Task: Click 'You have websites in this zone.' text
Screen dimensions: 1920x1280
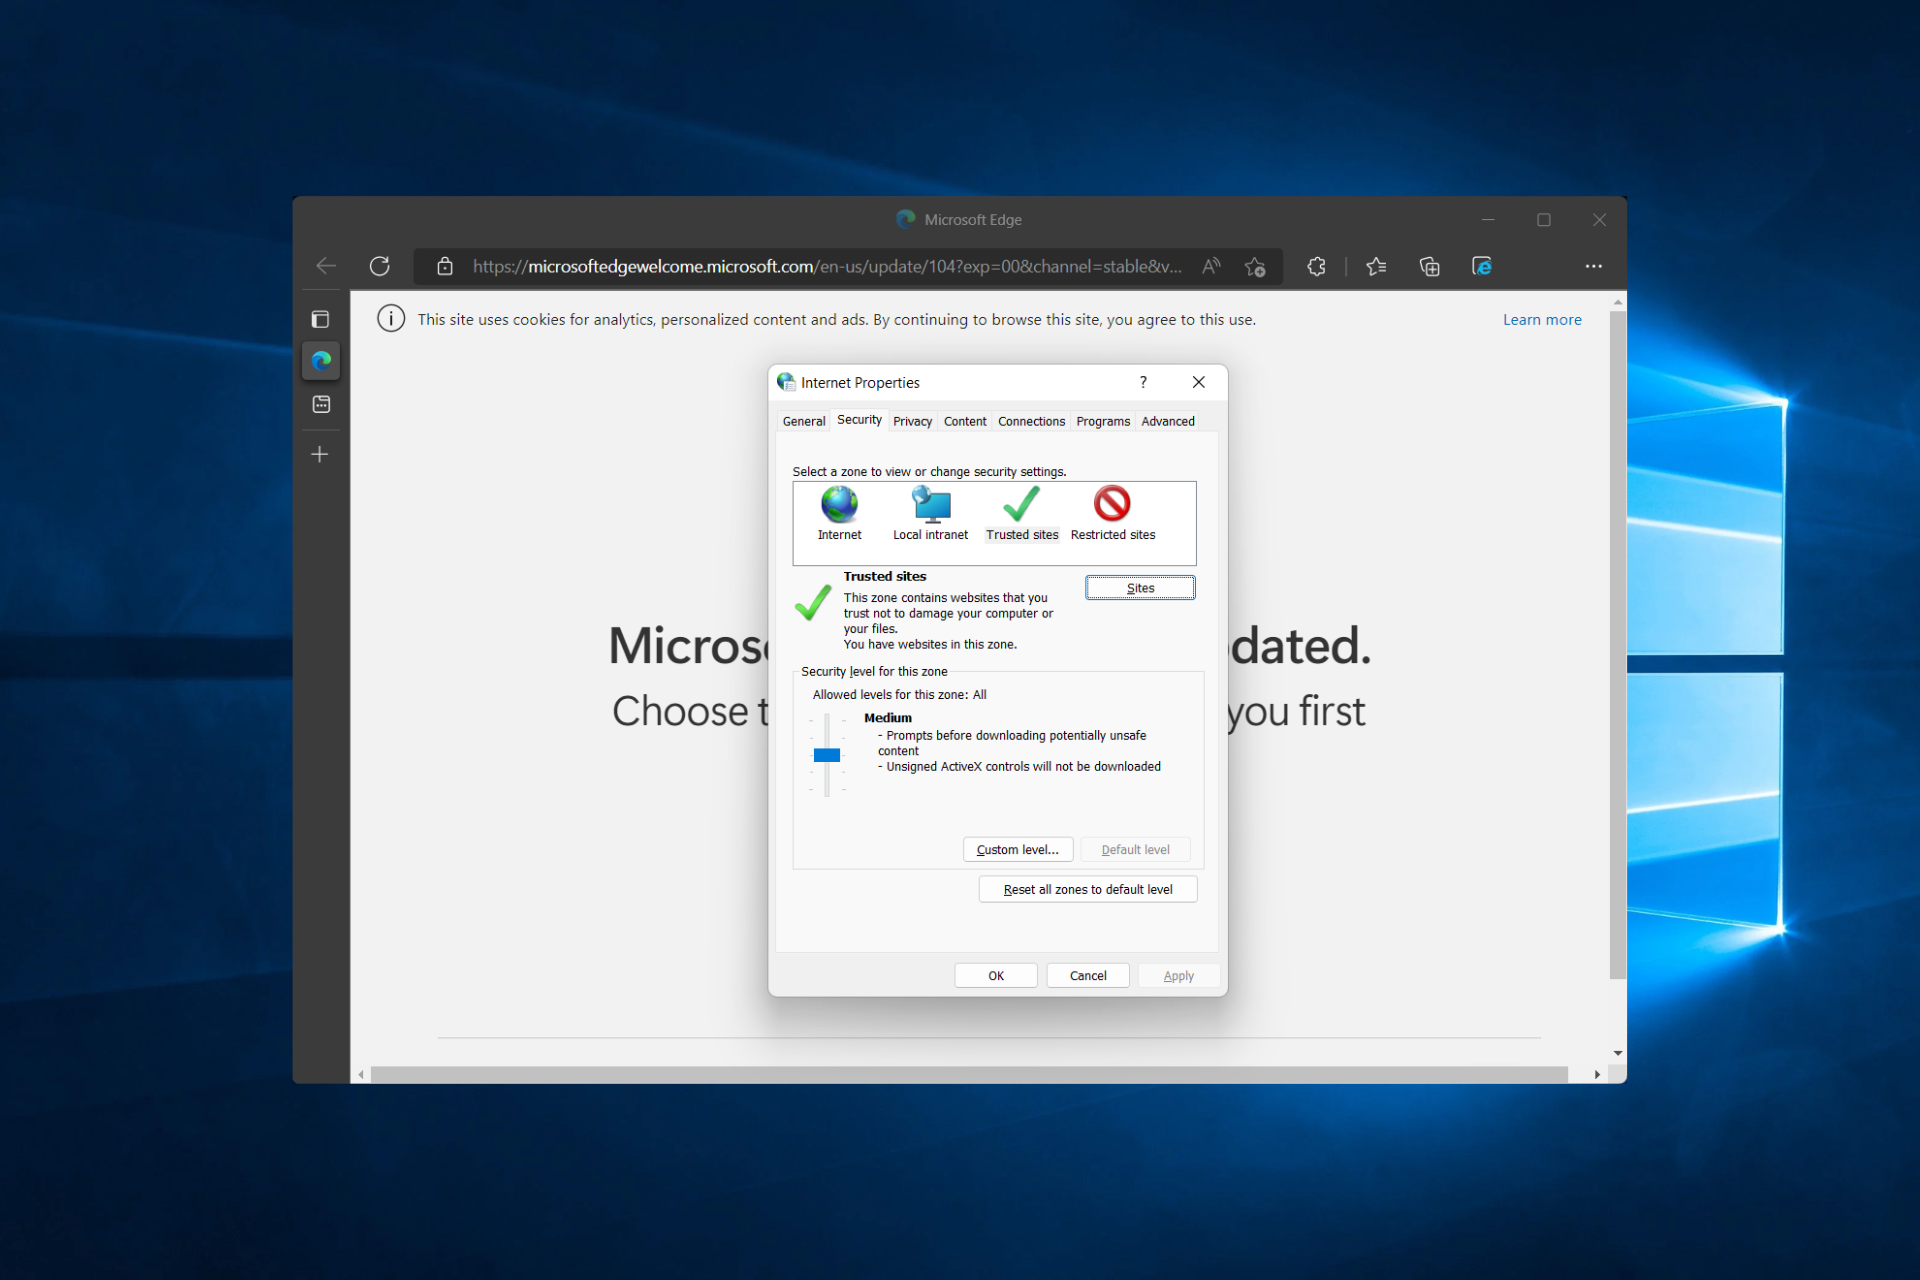Action: 930,644
